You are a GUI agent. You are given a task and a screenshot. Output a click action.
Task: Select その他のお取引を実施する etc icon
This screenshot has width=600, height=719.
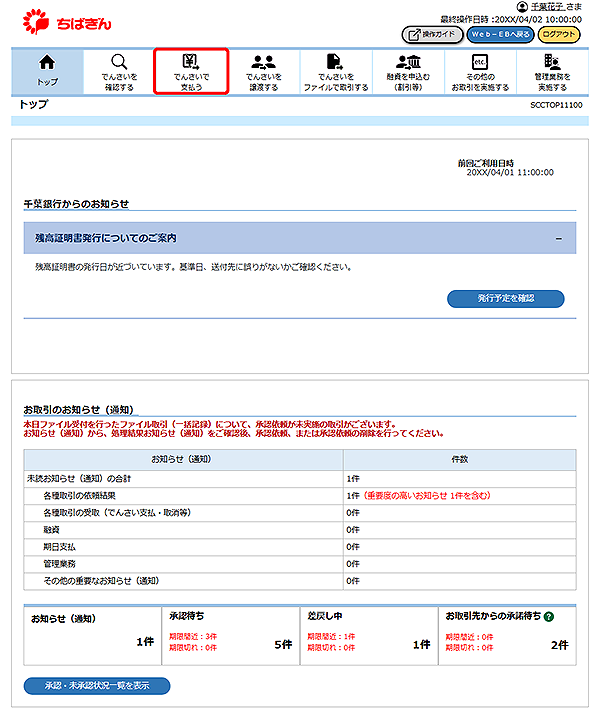[x=480, y=63]
